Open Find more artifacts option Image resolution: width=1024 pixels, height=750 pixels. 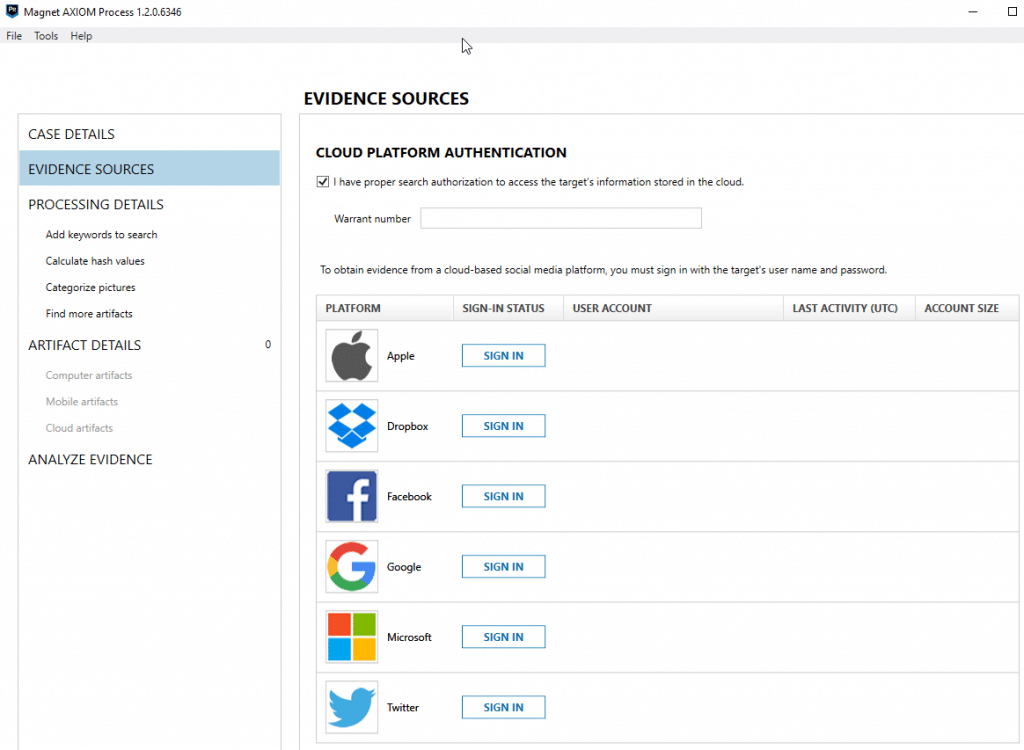pyautogui.click(x=89, y=314)
